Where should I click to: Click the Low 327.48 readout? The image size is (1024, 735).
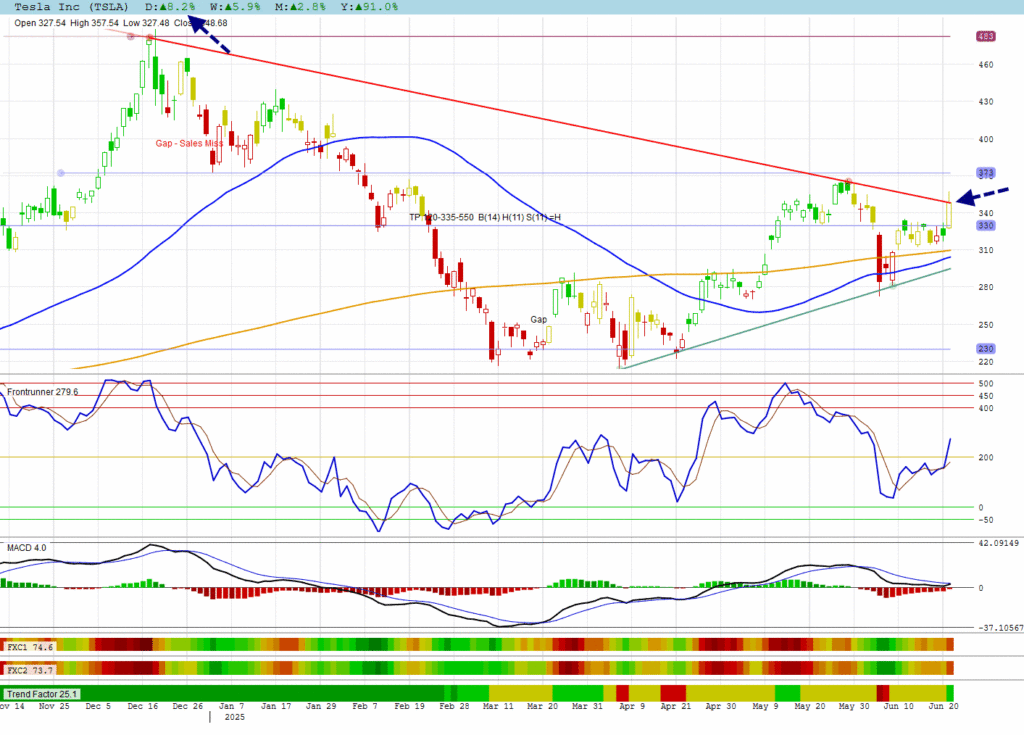coord(146,23)
